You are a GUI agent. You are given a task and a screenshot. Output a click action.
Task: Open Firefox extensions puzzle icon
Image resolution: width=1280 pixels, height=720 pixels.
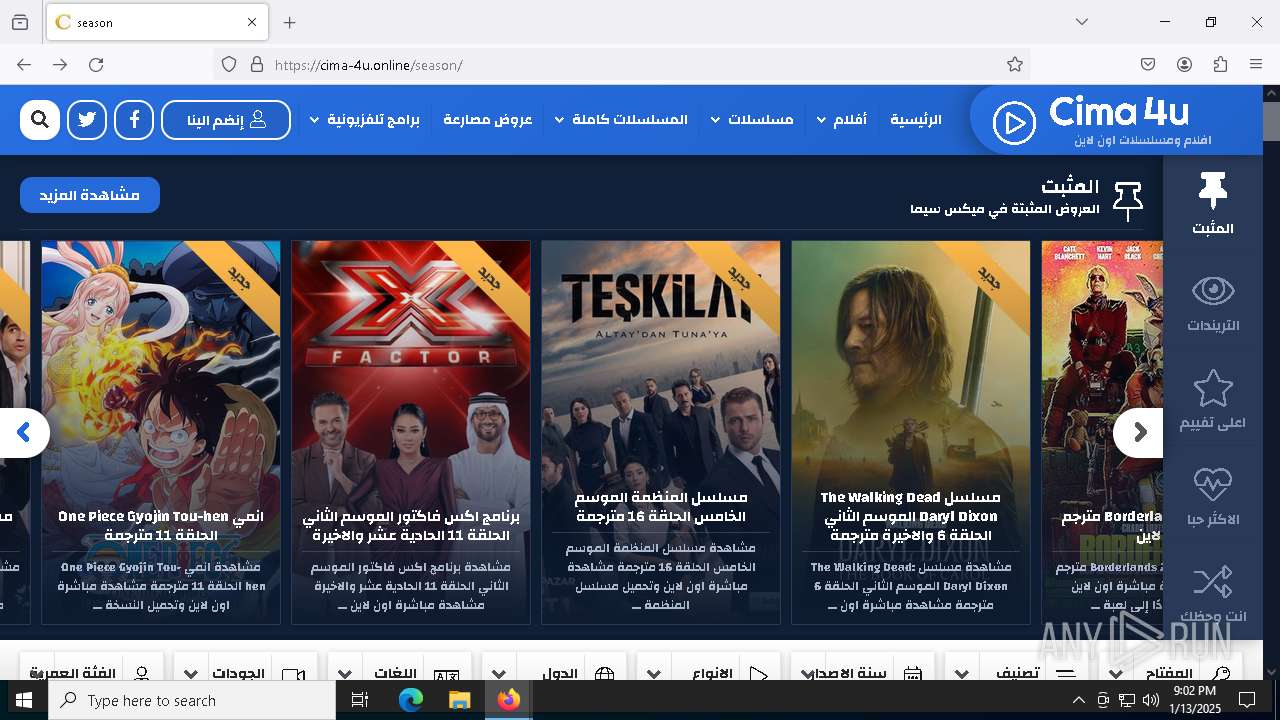pyautogui.click(x=1220, y=65)
